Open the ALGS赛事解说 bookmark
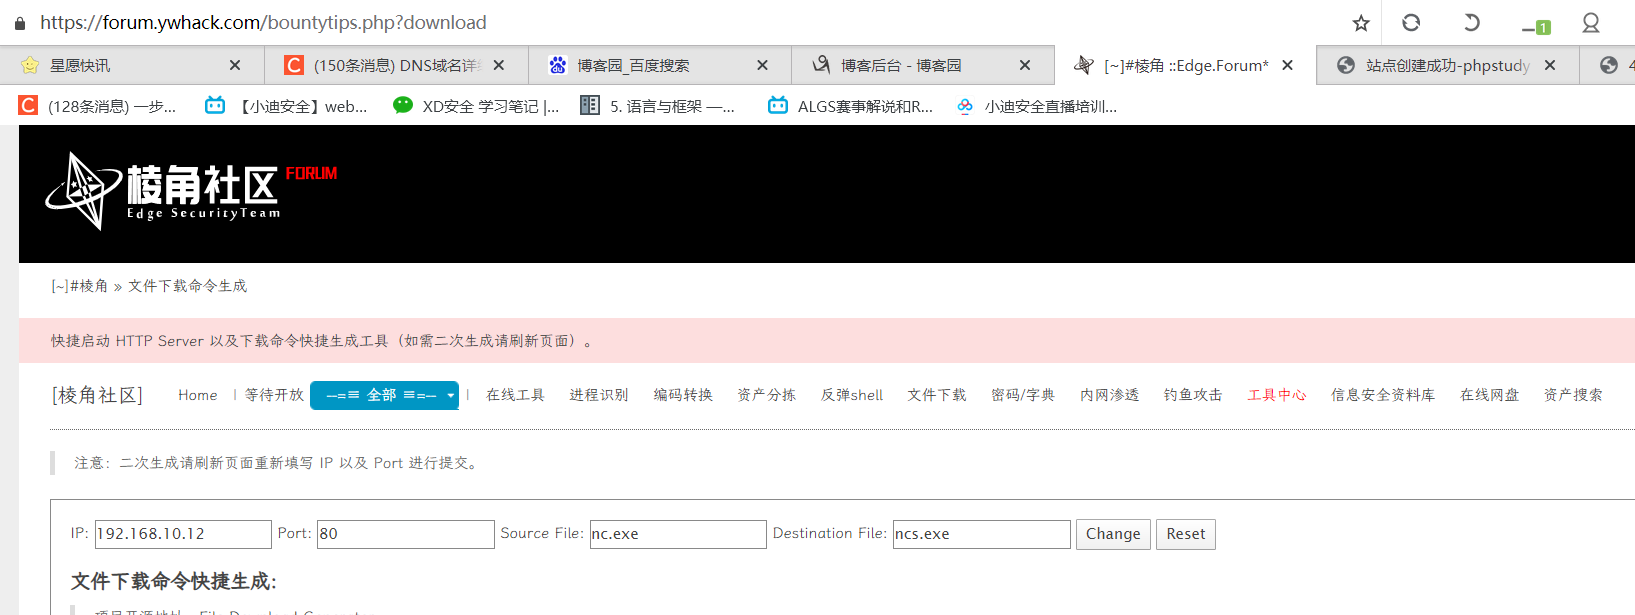 click(850, 106)
